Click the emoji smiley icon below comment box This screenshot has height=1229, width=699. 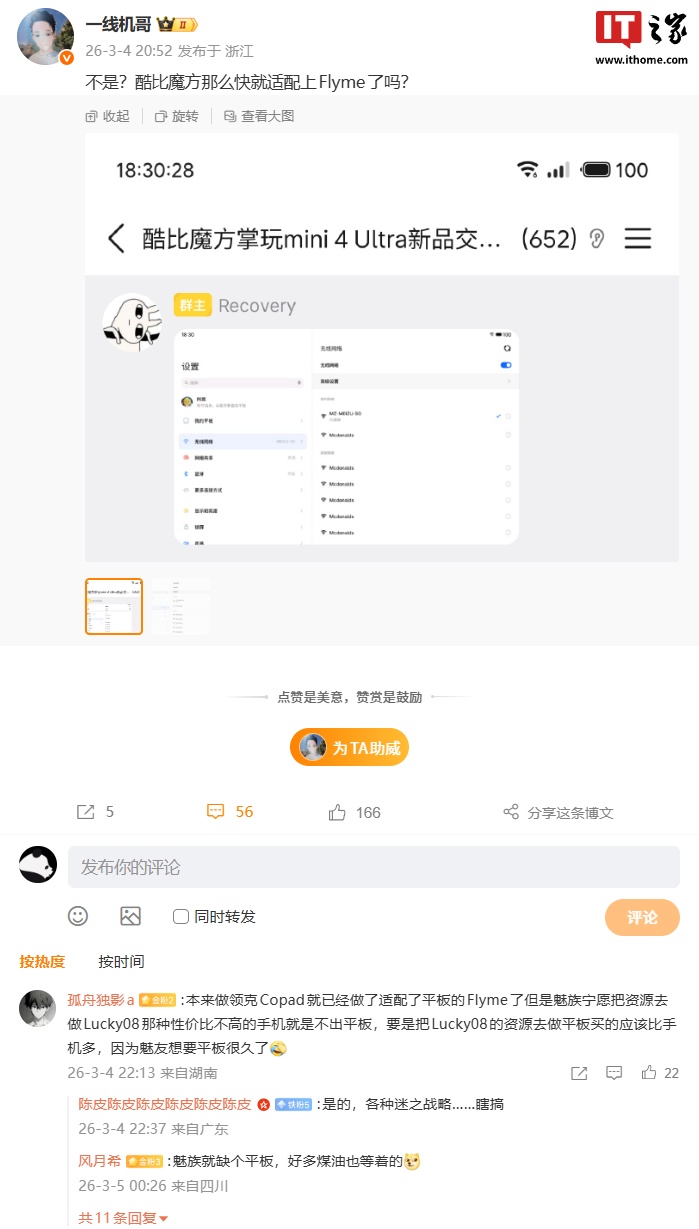[78, 916]
